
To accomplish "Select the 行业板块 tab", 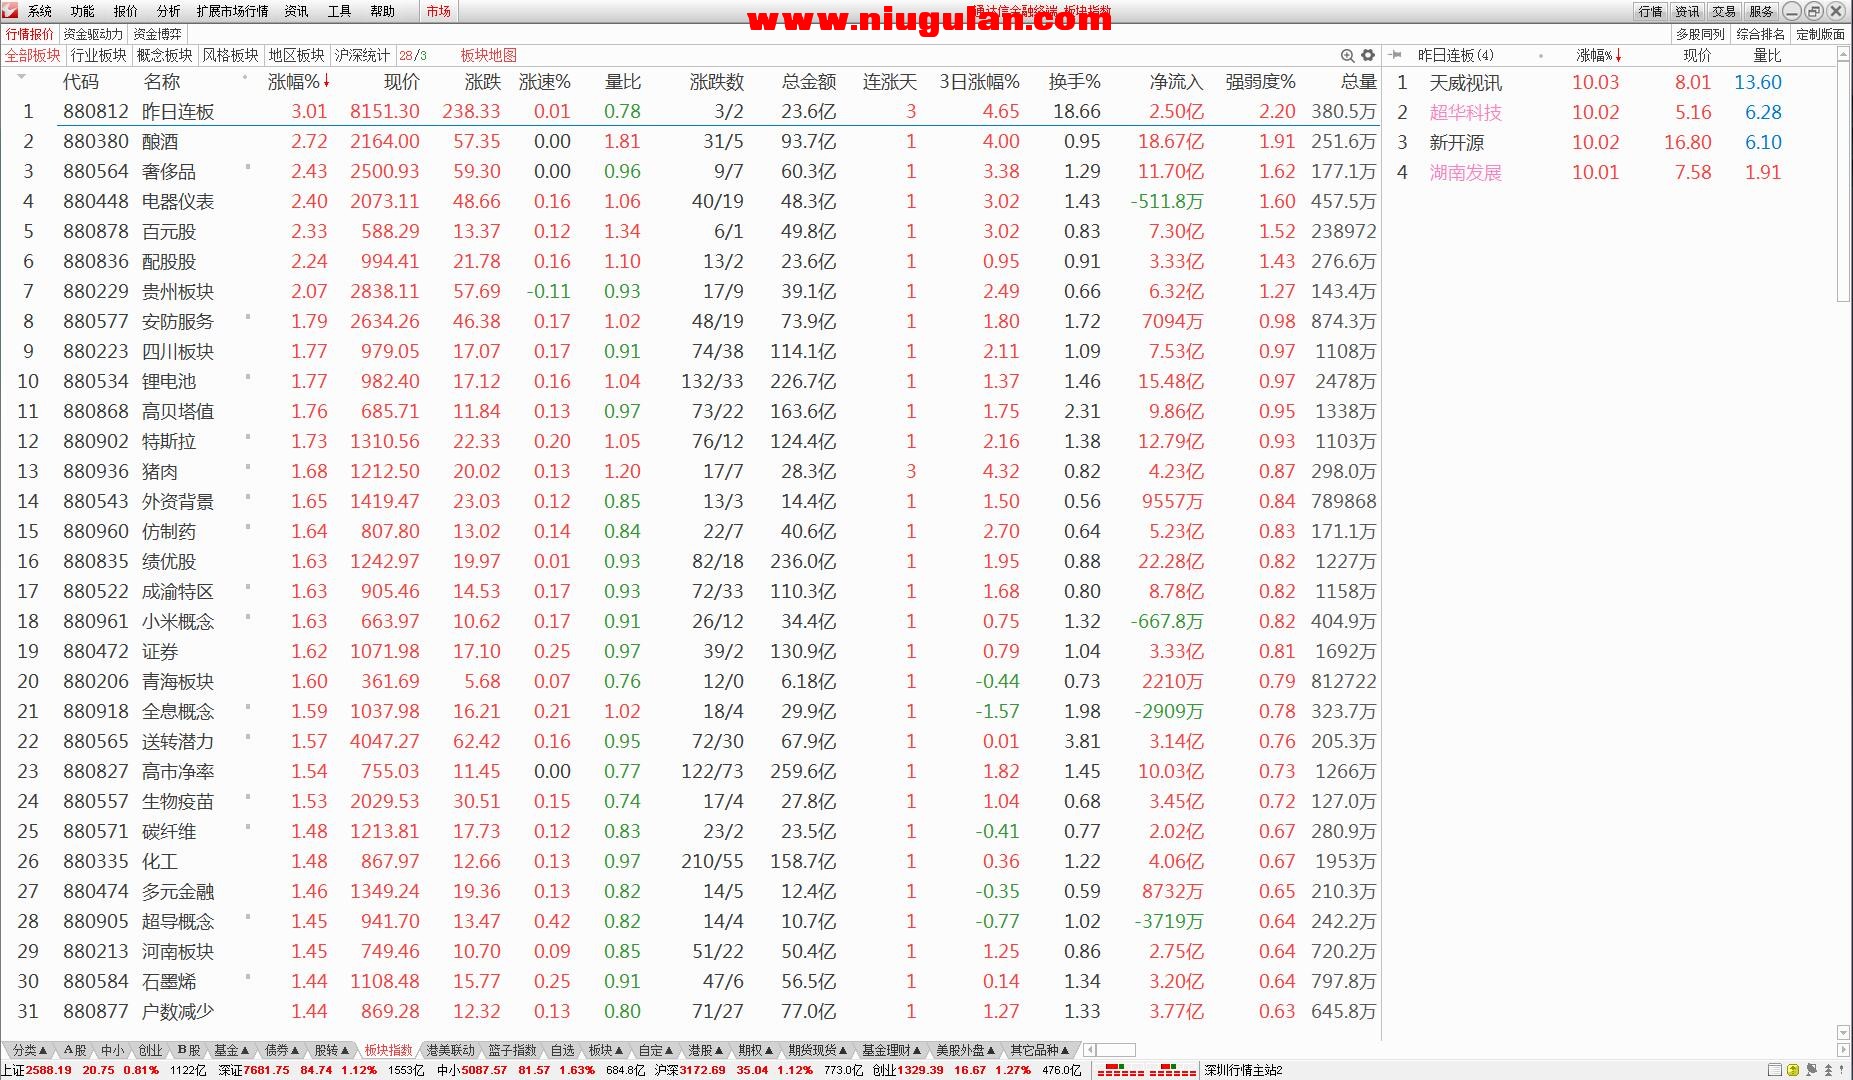I will tap(99, 55).
